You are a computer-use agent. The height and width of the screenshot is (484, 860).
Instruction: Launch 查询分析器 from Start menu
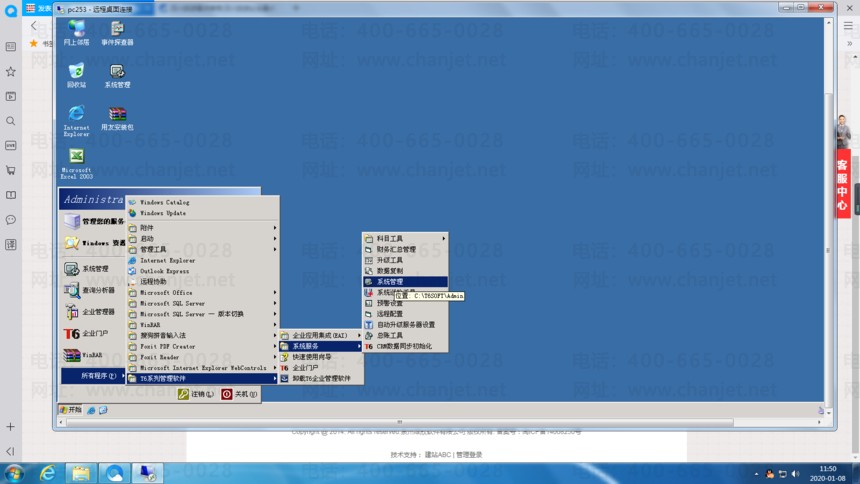click(x=92, y=290)
